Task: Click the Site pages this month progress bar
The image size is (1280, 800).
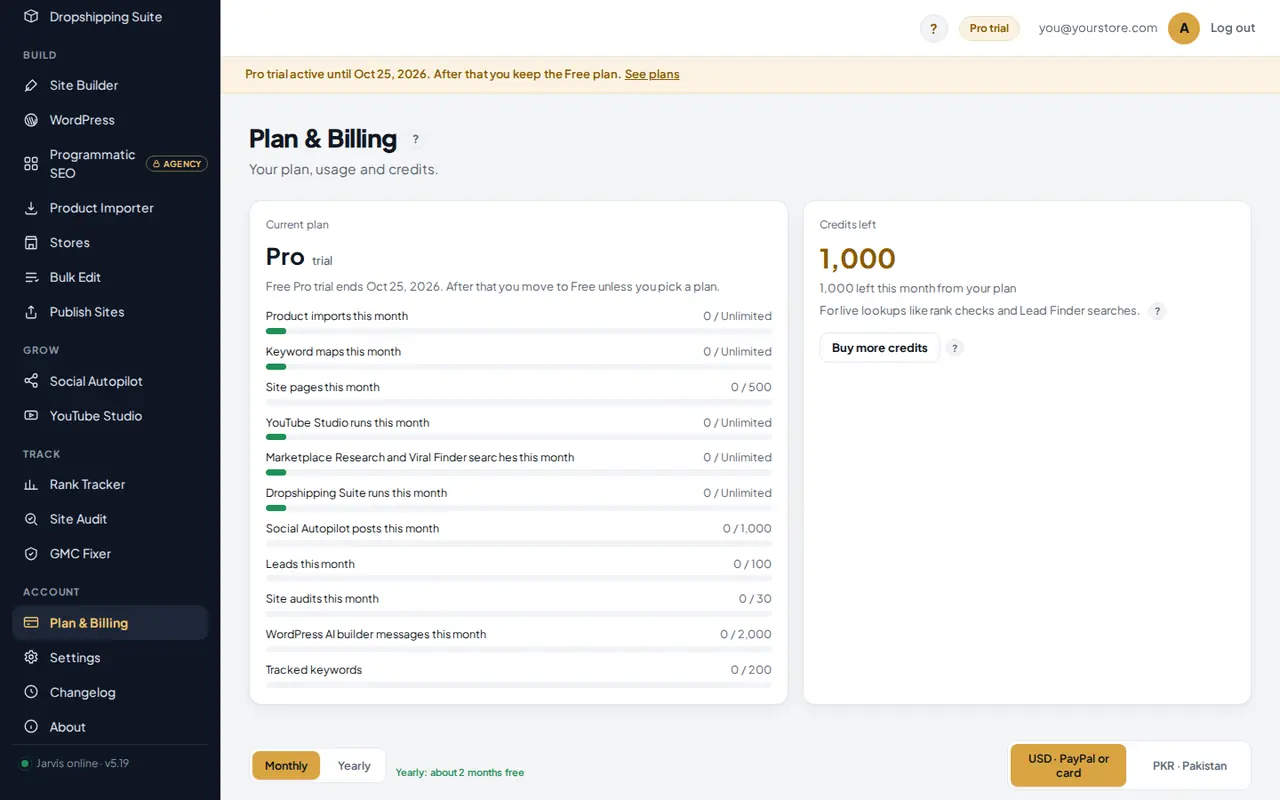Action: click(x=519, y=402)
